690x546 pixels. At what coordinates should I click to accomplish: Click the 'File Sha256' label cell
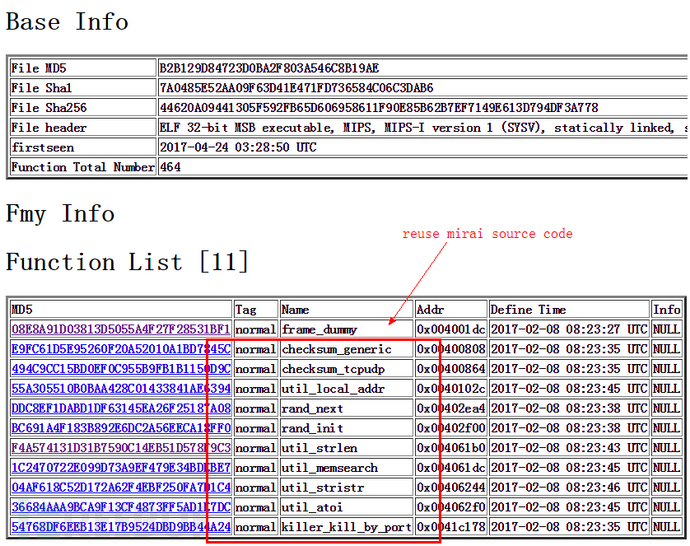pos(83,108)
